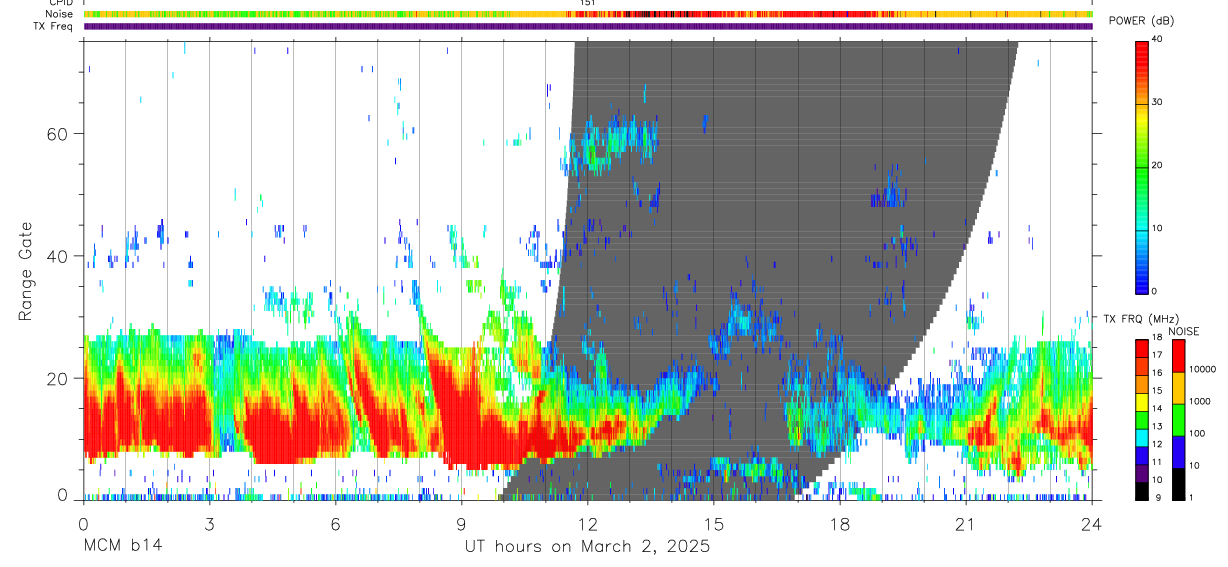Screen dimensions: 1228x567
Task: Click the '0' hour tick on the UT axis
Action: click(x=83, y=524)
